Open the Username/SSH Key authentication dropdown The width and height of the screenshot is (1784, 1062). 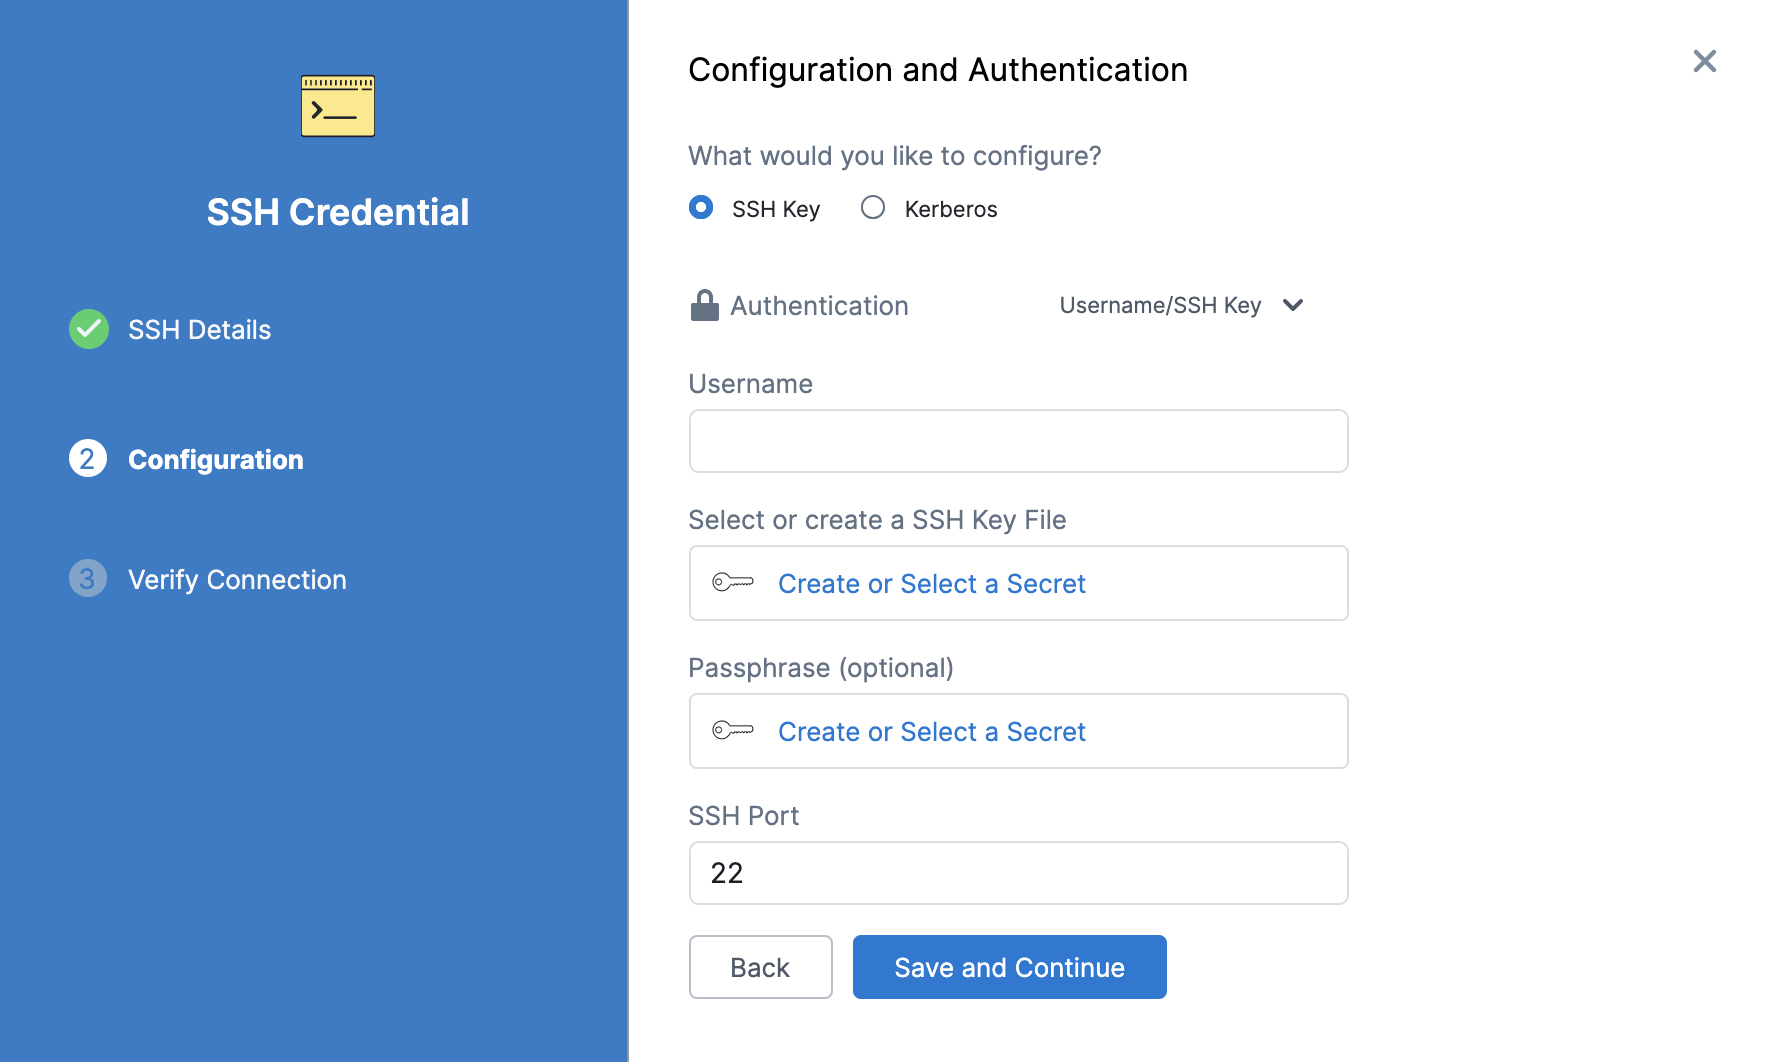[x=1180, y=305]
